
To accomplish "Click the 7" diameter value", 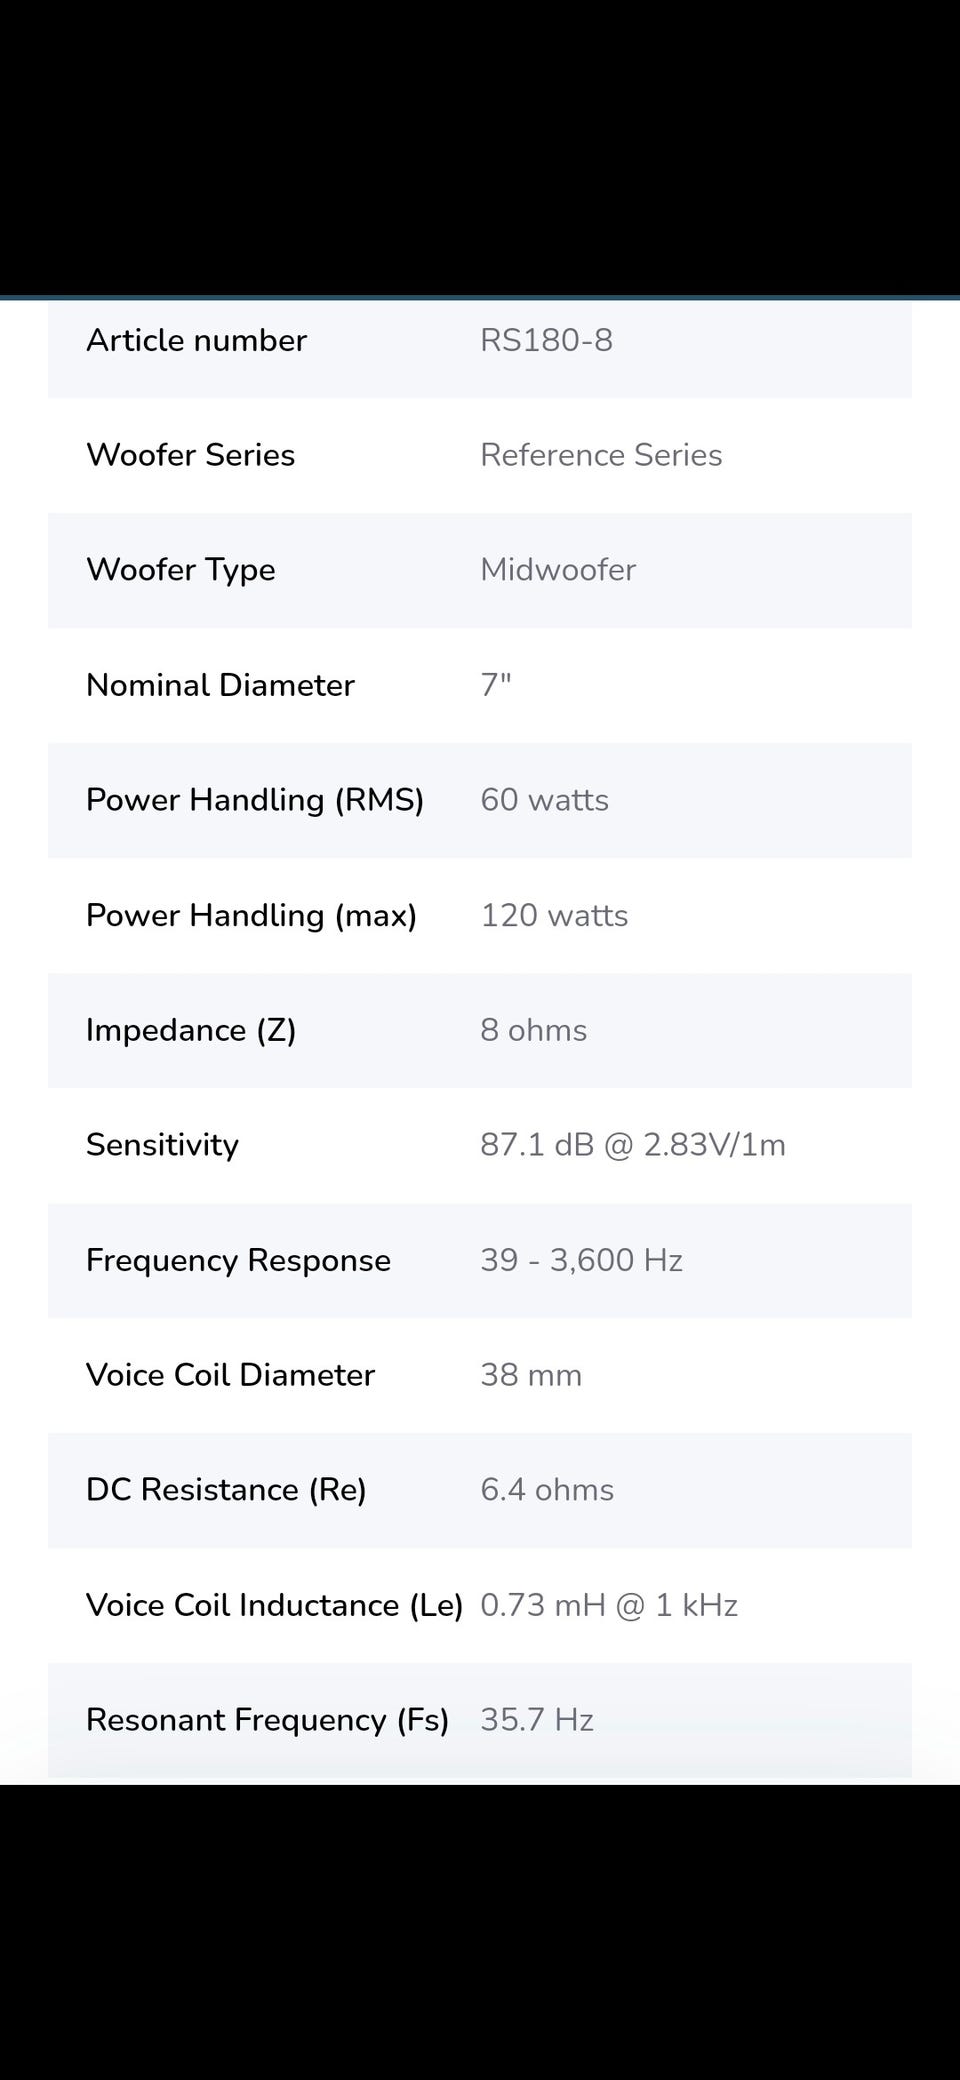I will pos(496,685).
